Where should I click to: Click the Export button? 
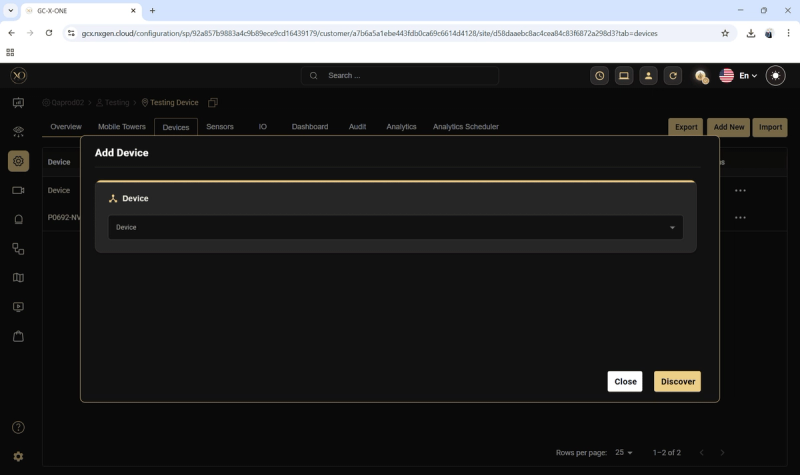pos(686,127)
